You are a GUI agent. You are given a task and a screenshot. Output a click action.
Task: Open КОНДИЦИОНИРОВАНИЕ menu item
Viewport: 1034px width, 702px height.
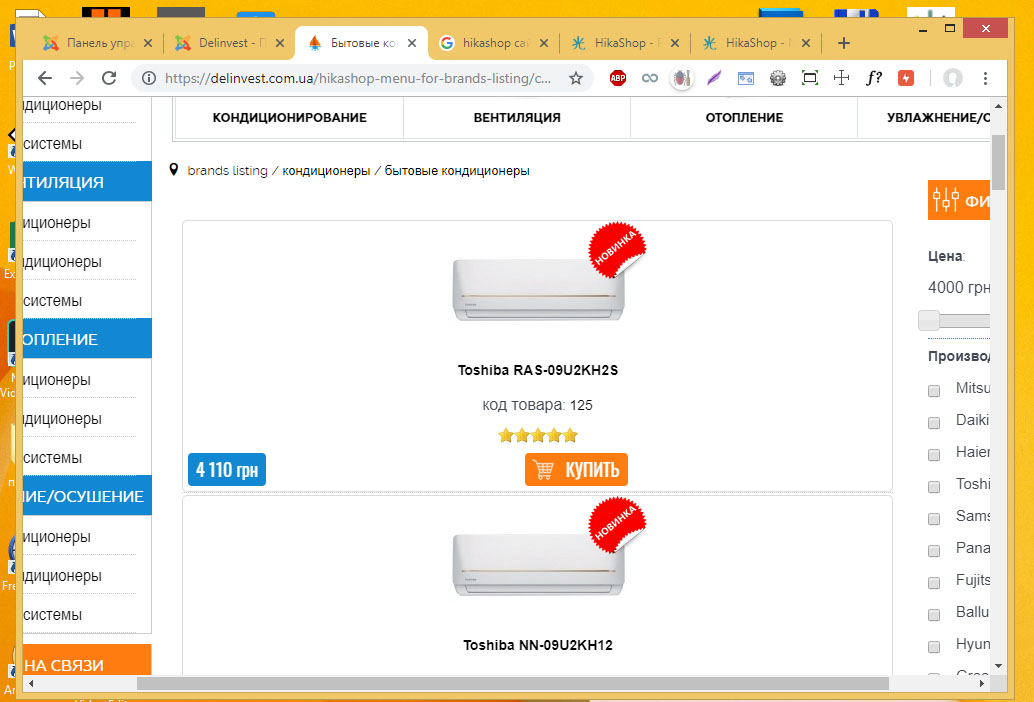coord(289,117)
